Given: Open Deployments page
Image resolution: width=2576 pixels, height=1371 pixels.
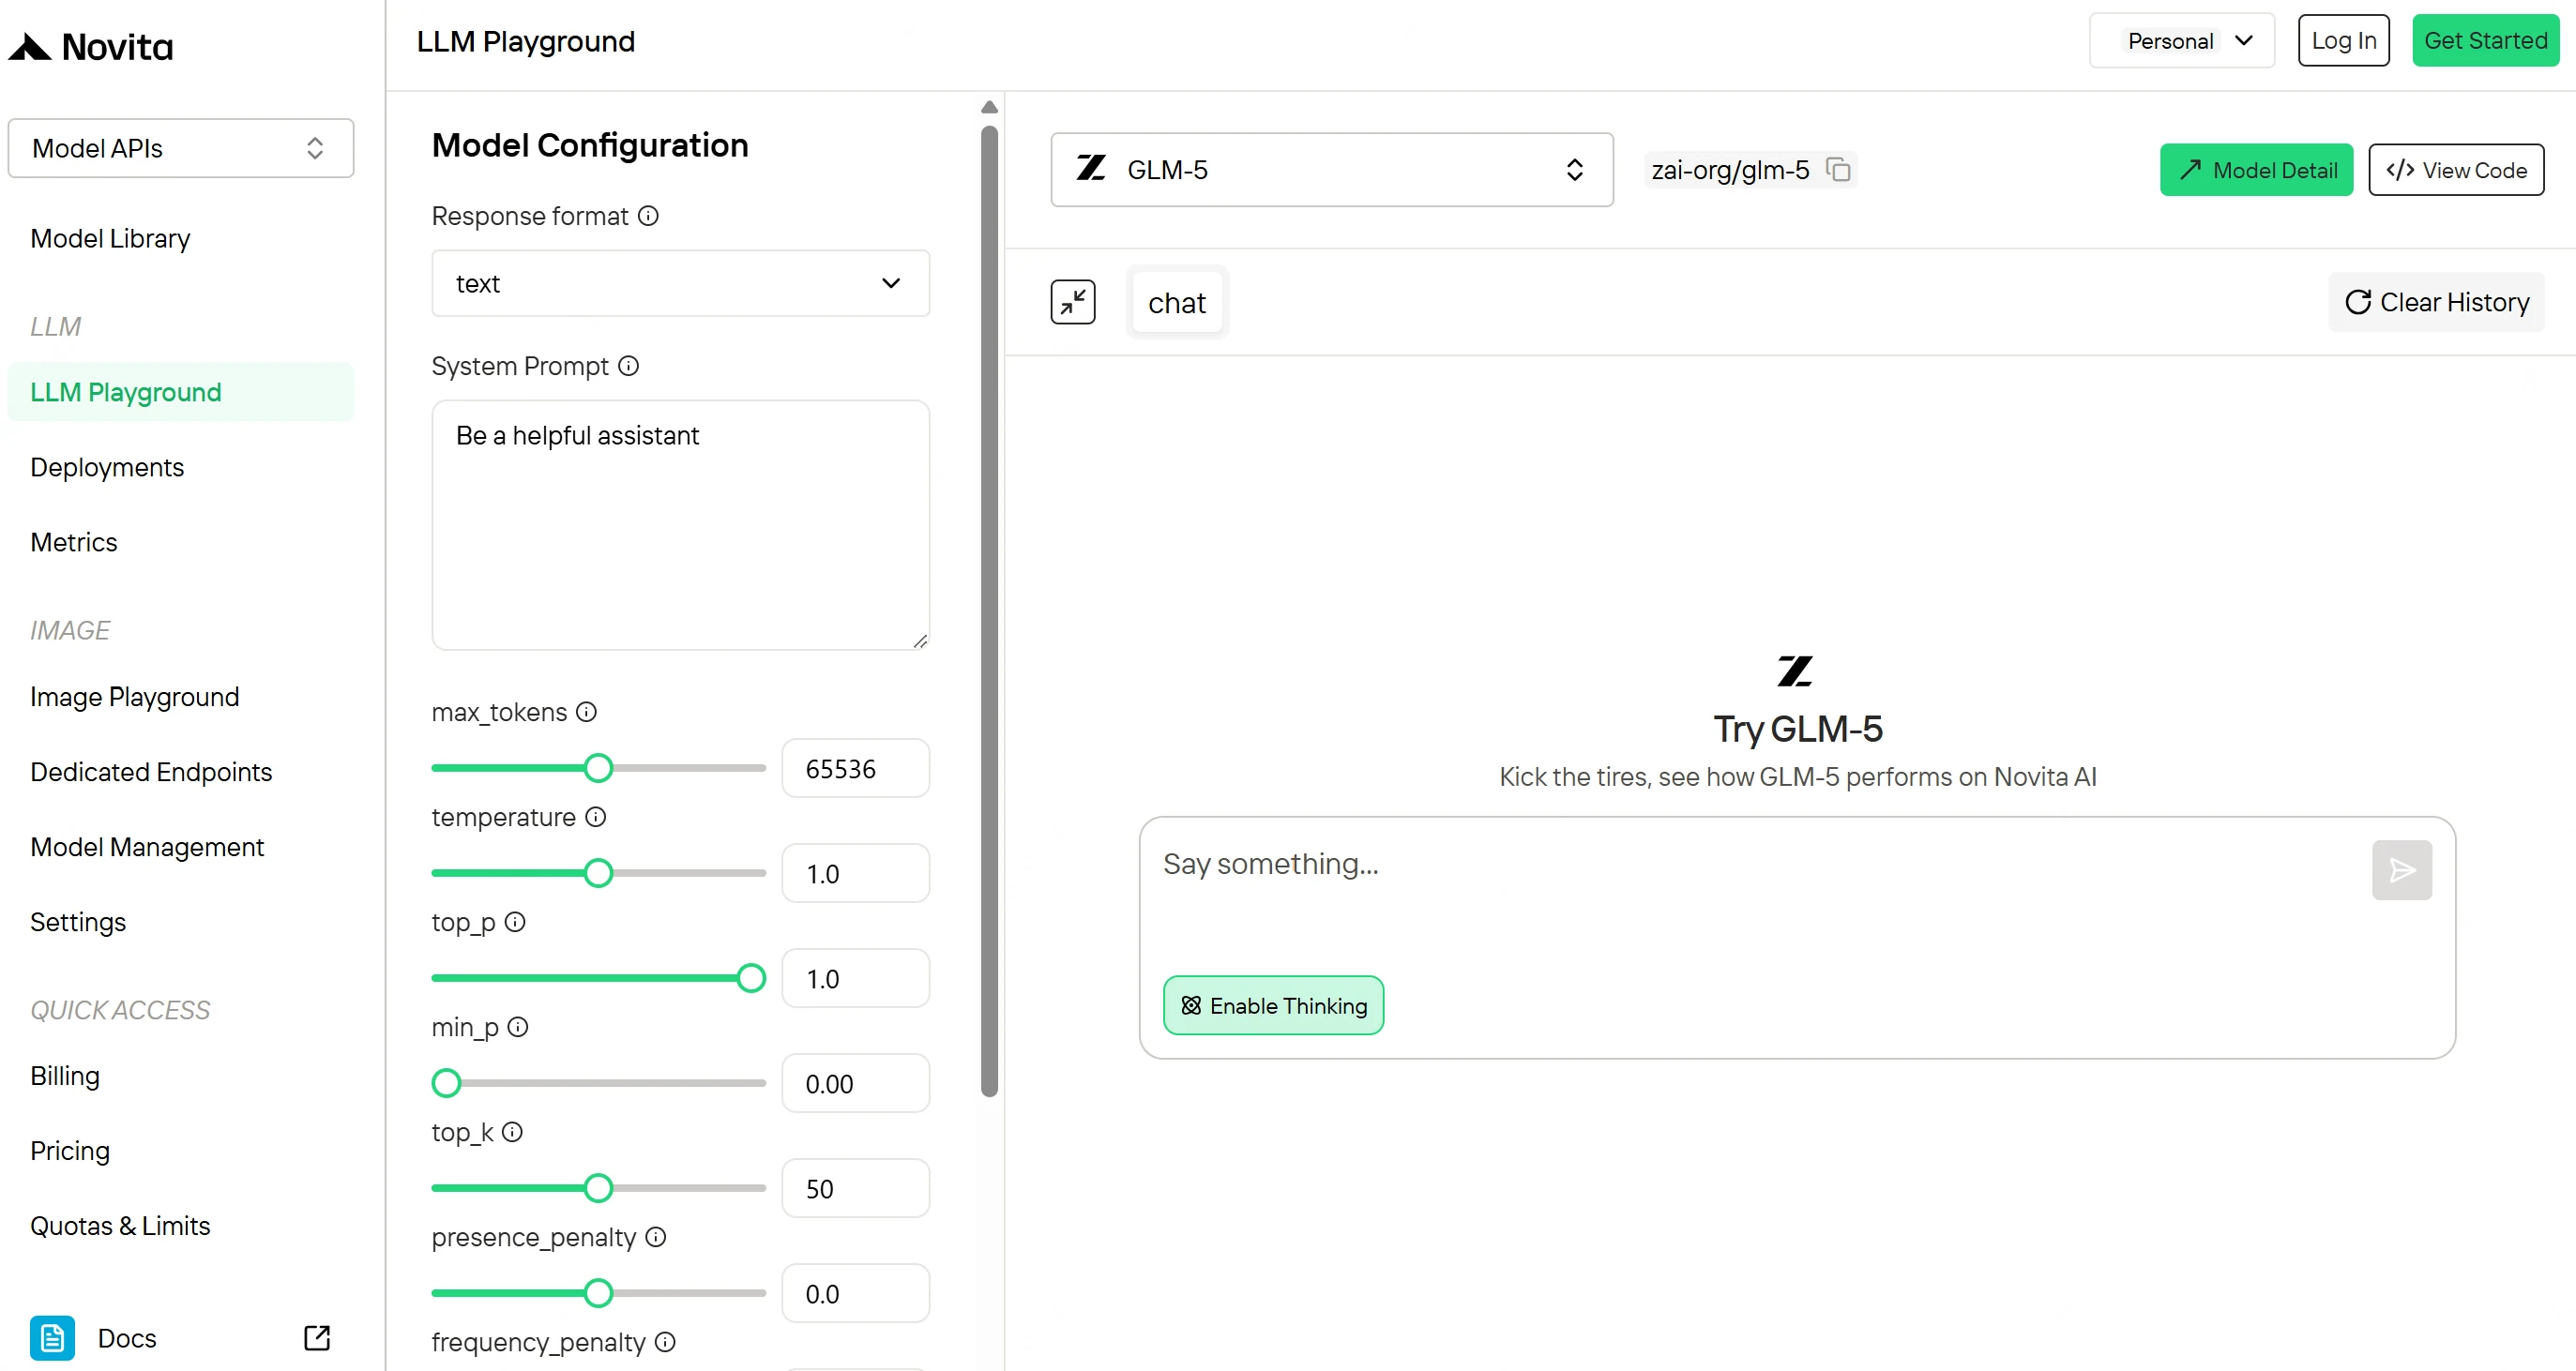Looking at the screenshot, I should pos(107,467).
